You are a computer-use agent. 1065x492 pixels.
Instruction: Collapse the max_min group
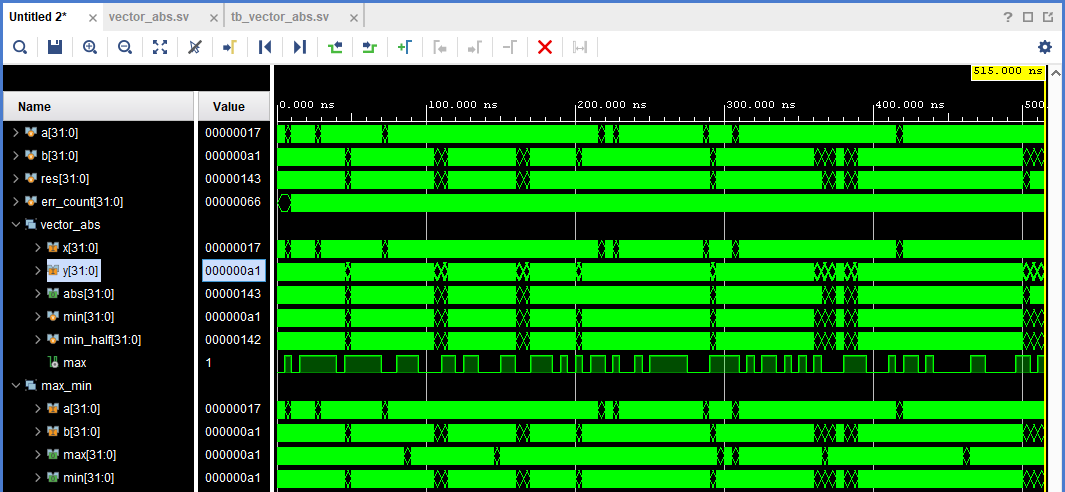16,386
